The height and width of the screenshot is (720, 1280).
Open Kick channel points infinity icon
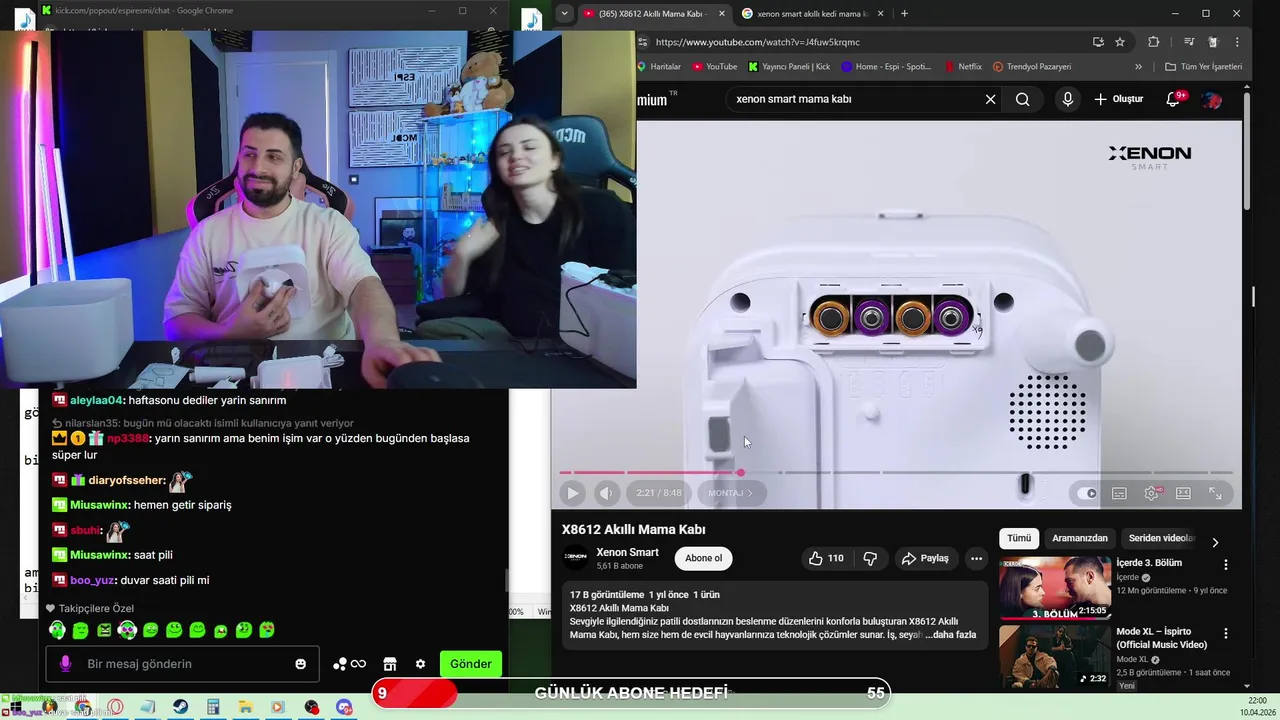tap(350, 664)
